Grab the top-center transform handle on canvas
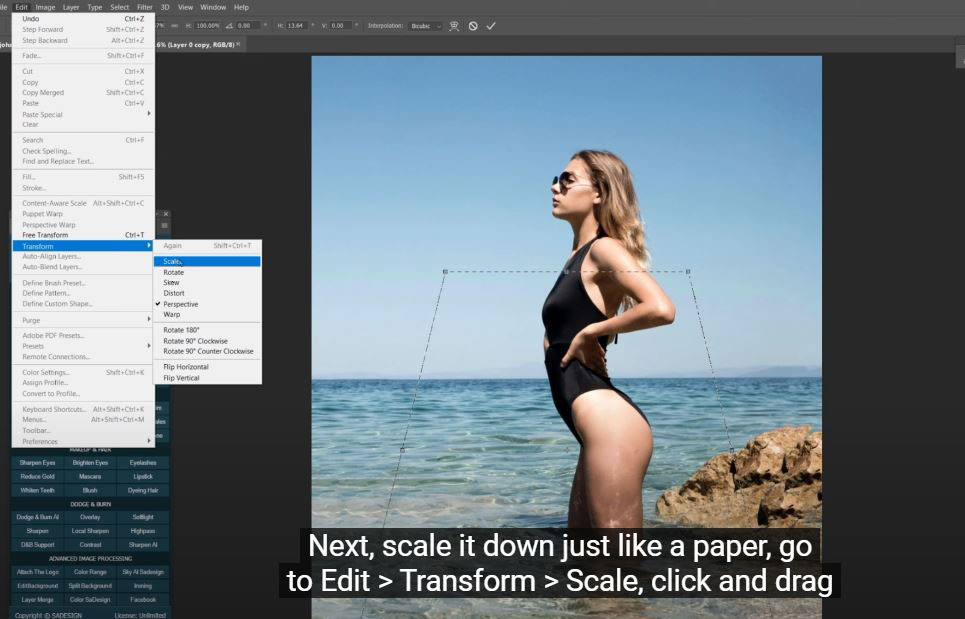Image resolution: width=965 pixels, height=619 pixels. [567, 271]
